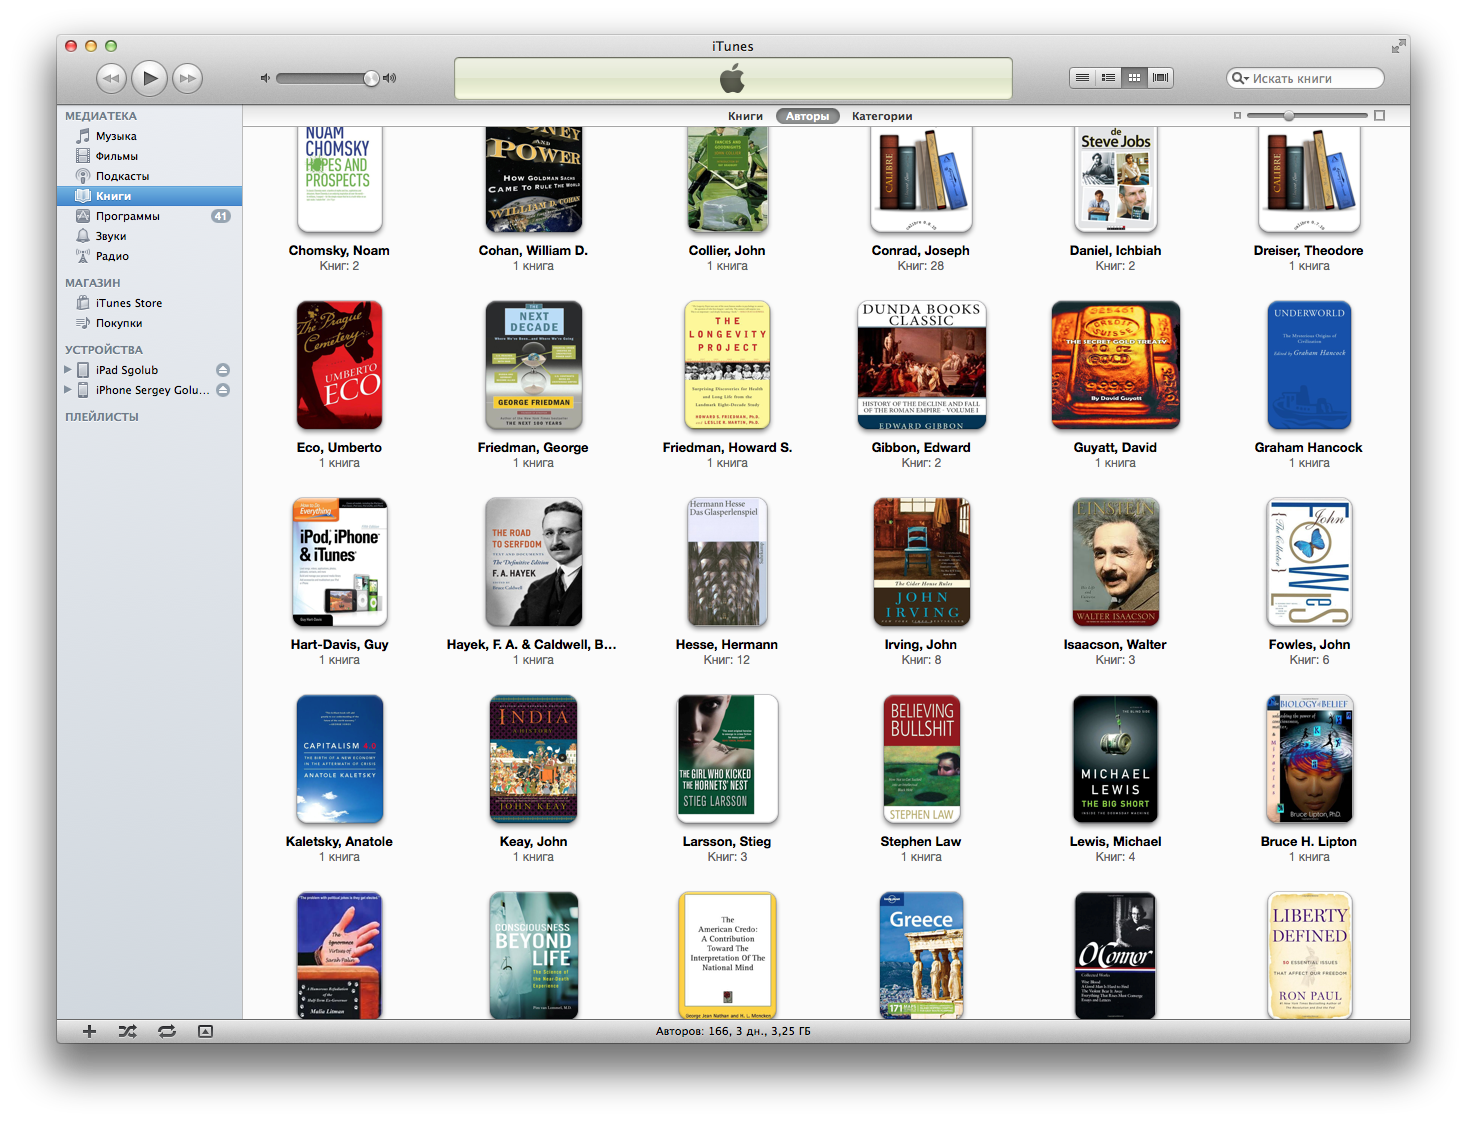Open the Gibbon, Edward book cover
The image size is (1467, 1122).
tap(921, 366)
